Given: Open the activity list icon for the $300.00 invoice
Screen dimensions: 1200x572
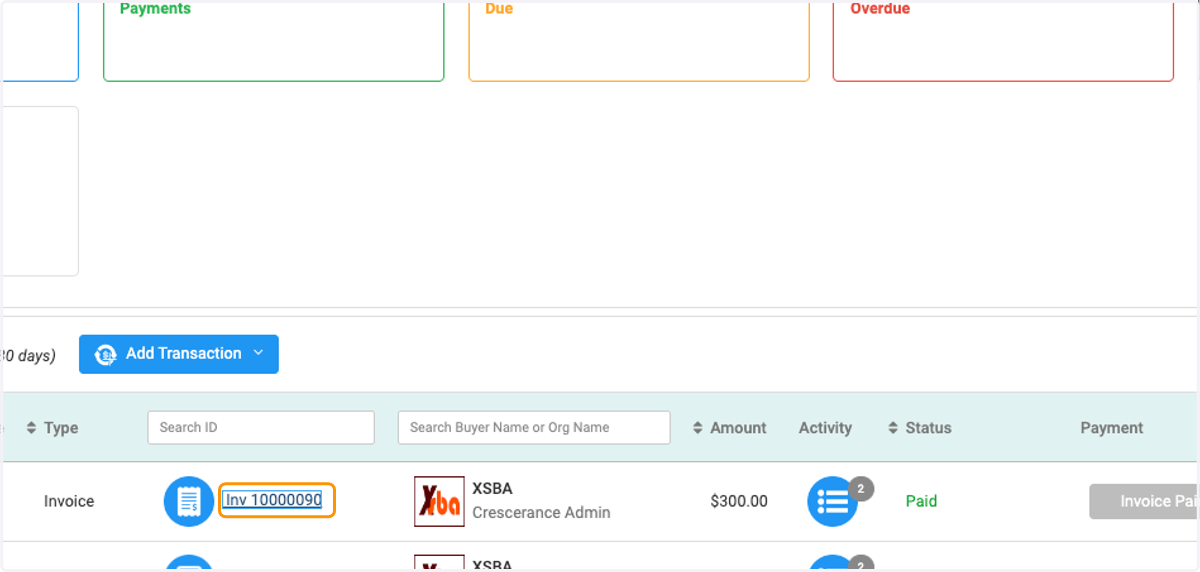Looking at the screenshot, I should (x=832, y=502).
